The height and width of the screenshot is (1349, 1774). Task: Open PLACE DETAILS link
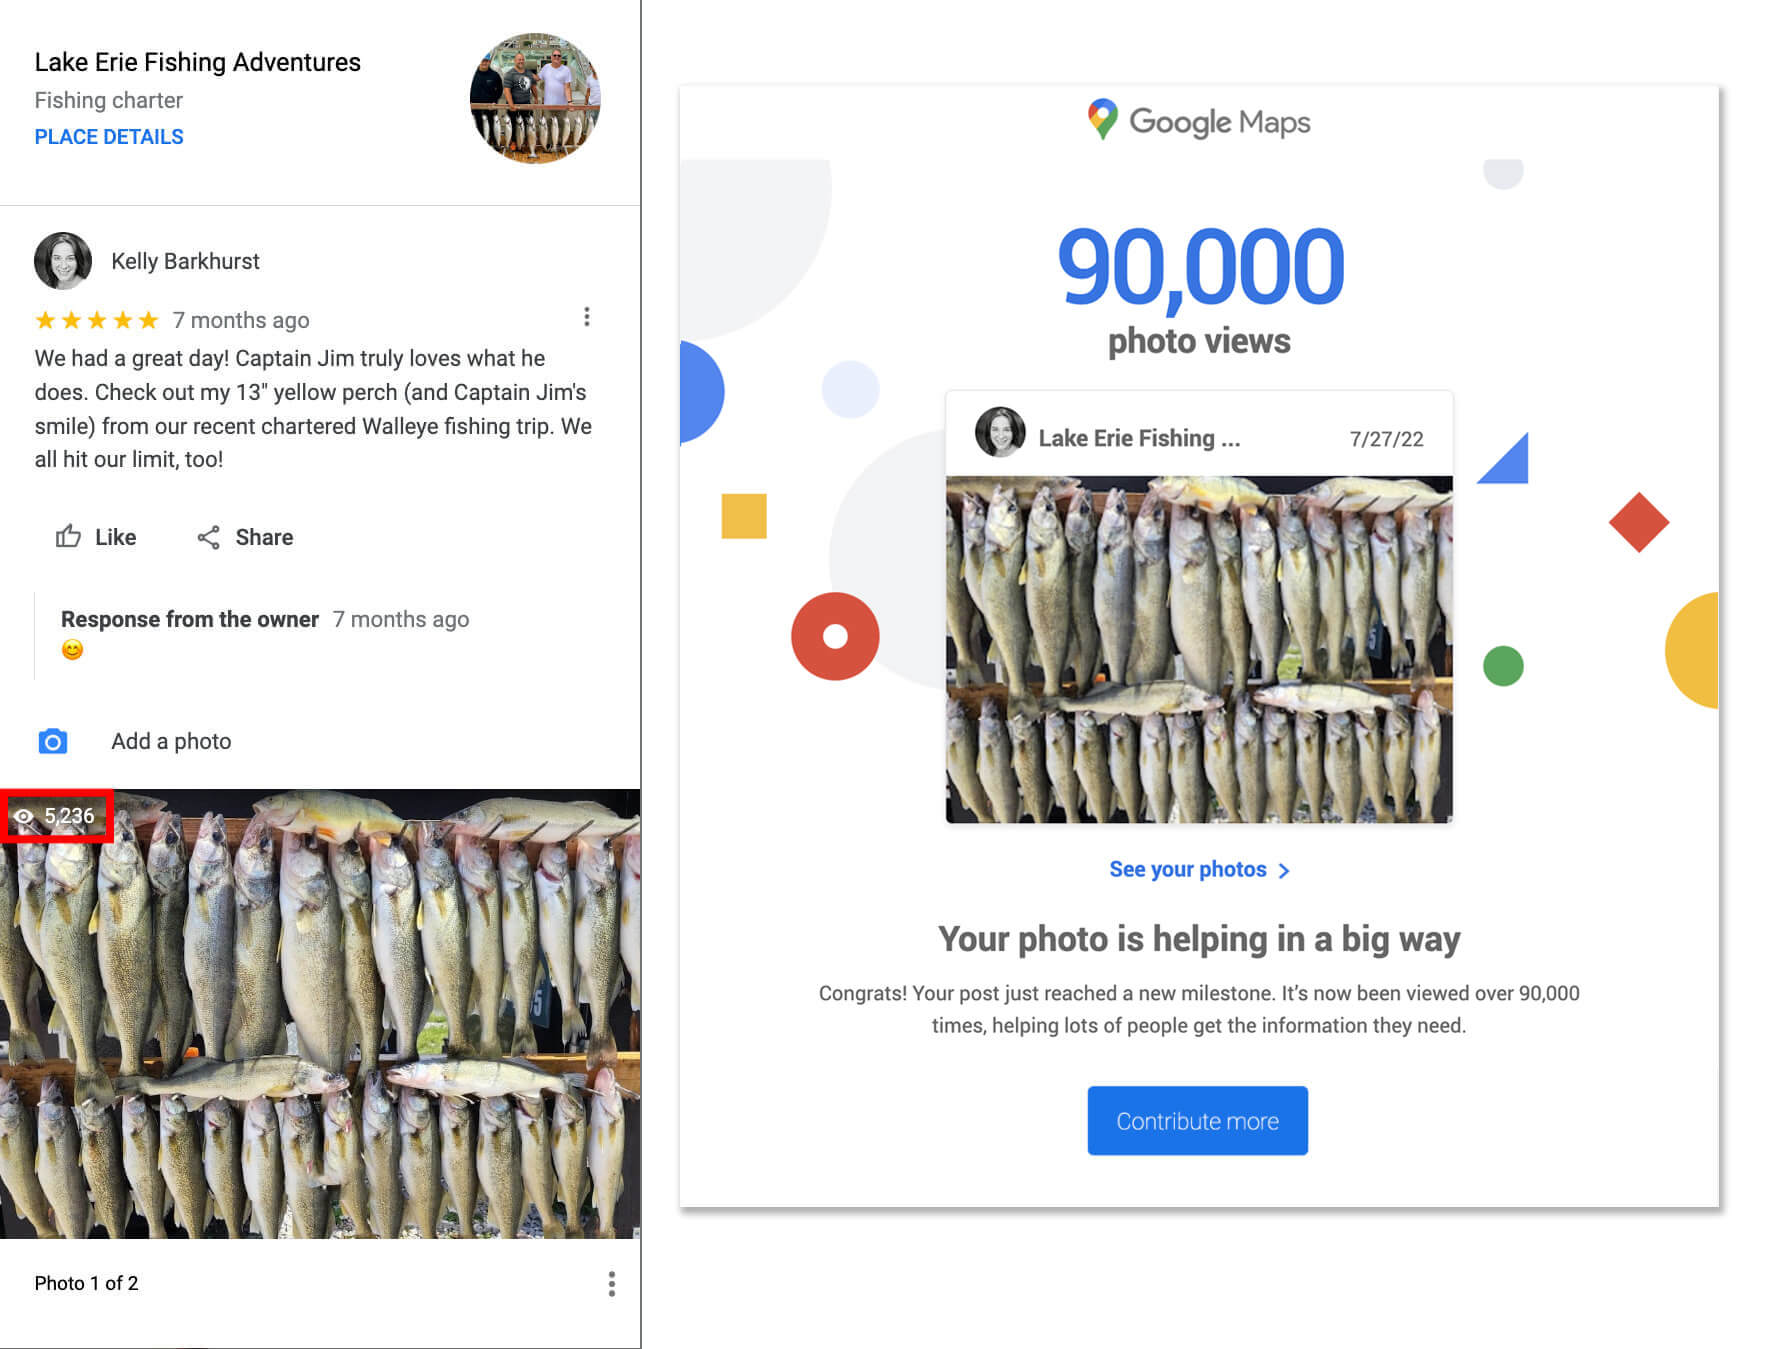pyautogui.click(x=109, y=137)
